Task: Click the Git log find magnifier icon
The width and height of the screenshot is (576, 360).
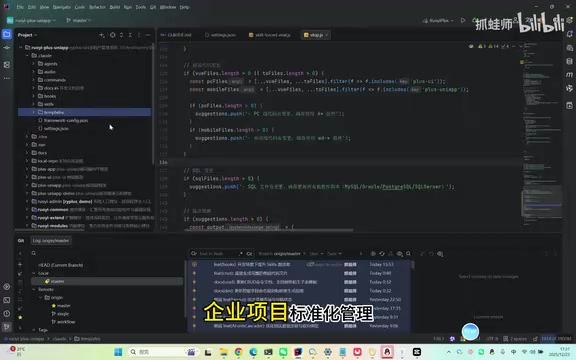Action: point(408,253)
